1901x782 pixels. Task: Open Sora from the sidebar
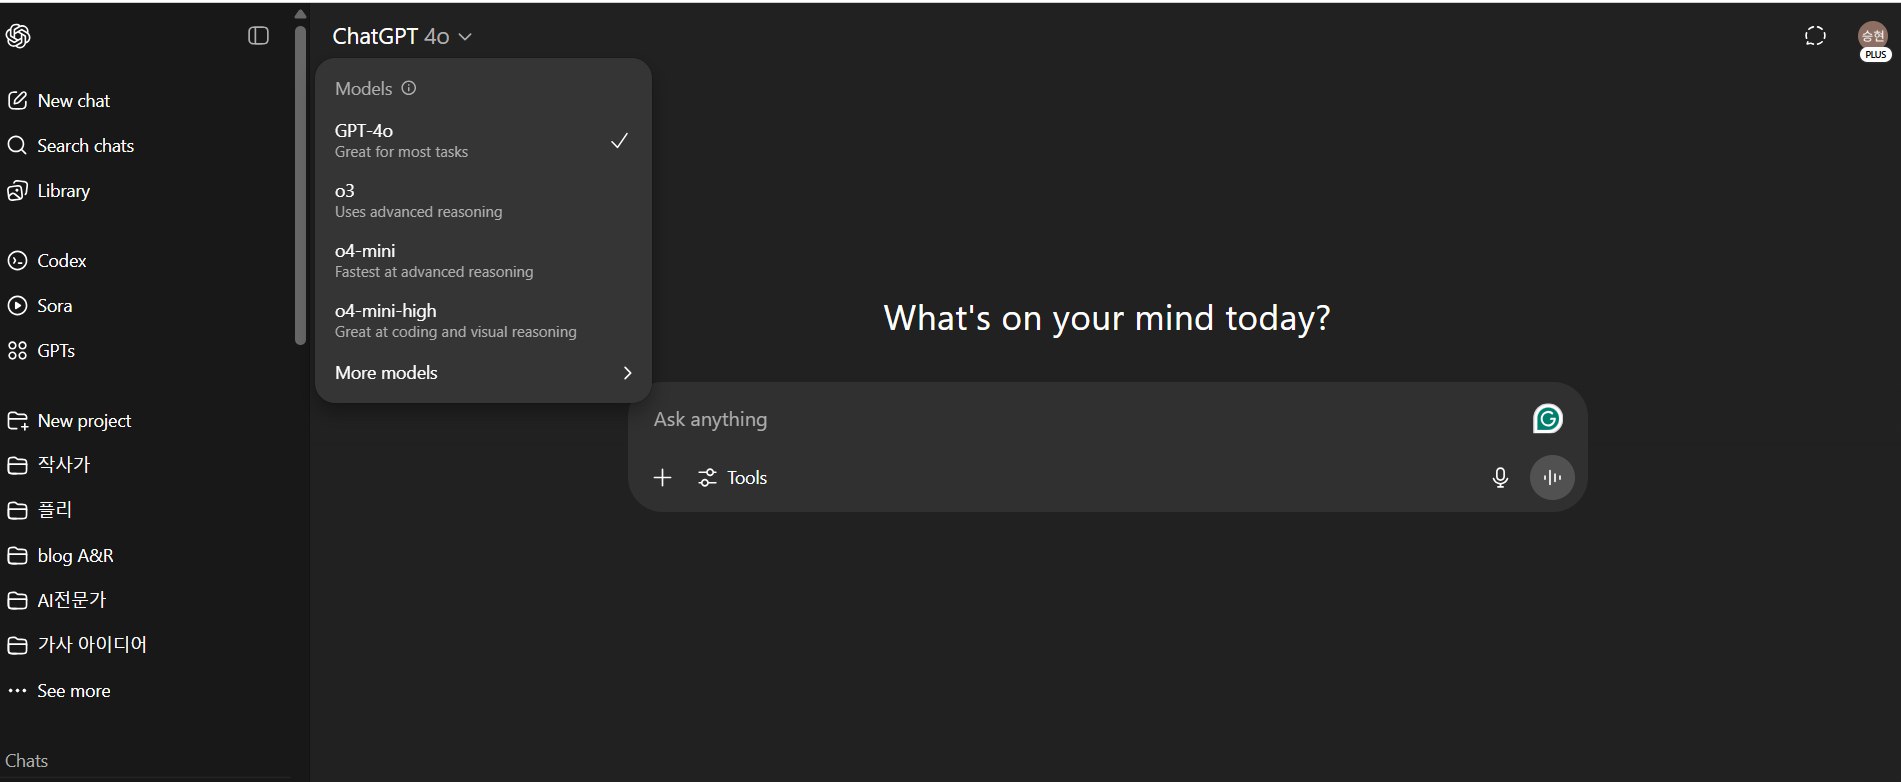(54, 306)
